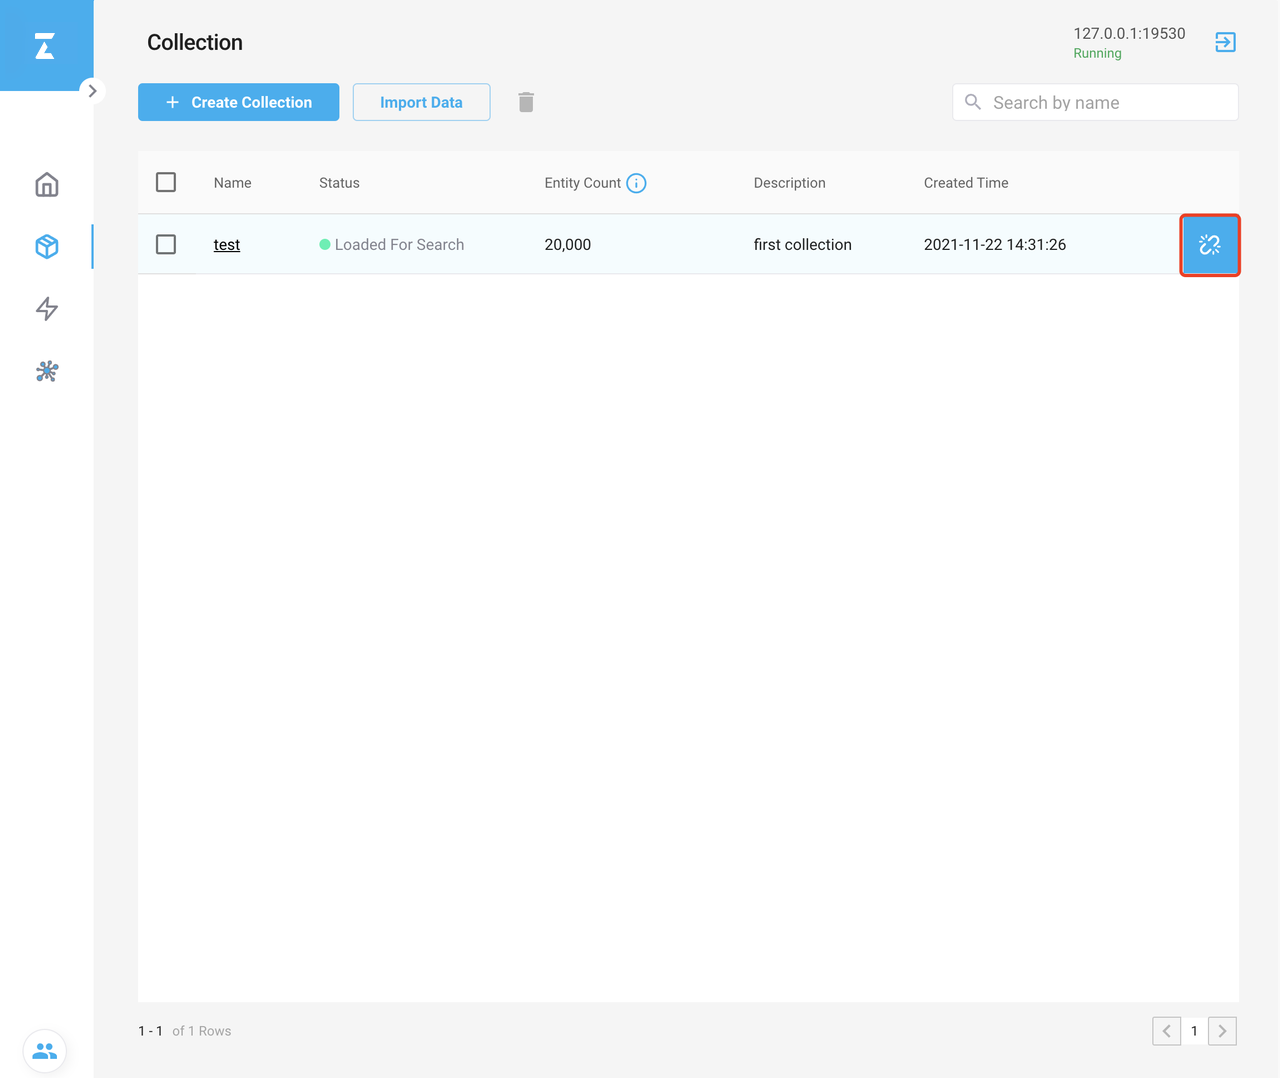Open the test collection name link
The width and height of the screenshot is (1280, 1078).
(x=227, y=245)
